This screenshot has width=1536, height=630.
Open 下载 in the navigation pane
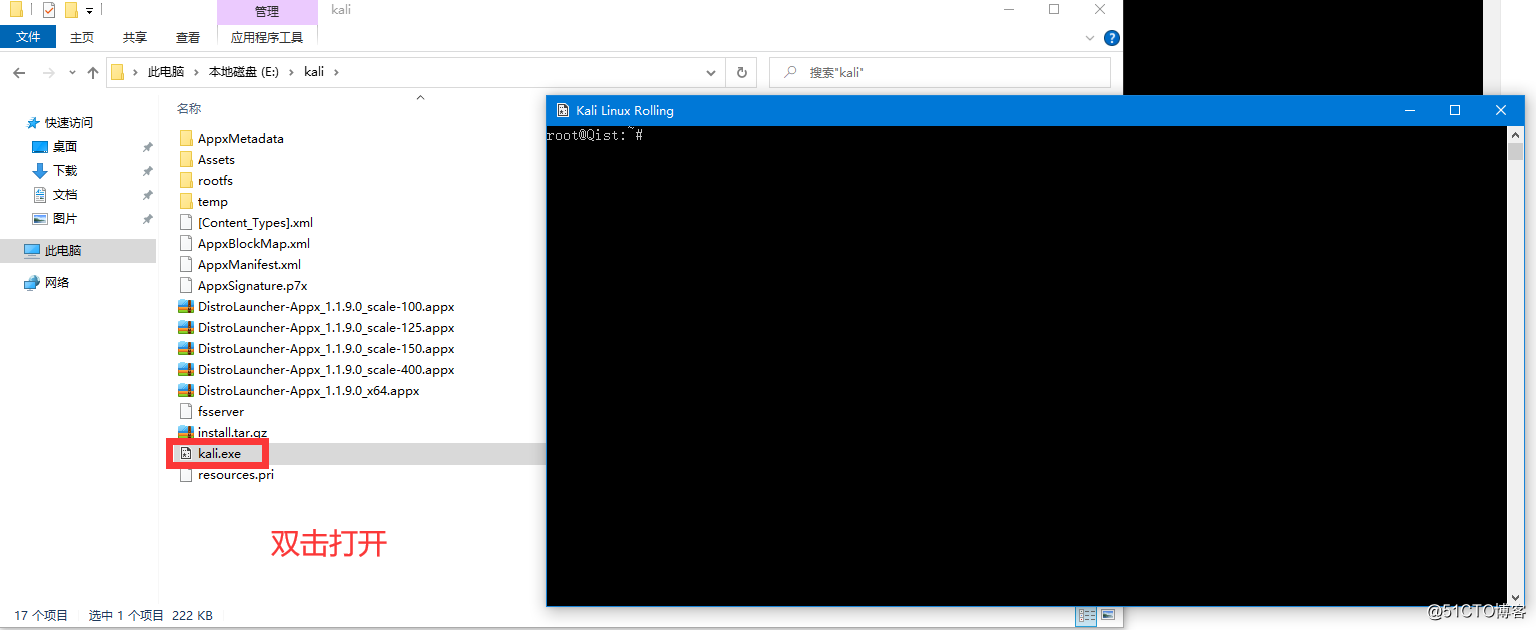coord(65,170)
